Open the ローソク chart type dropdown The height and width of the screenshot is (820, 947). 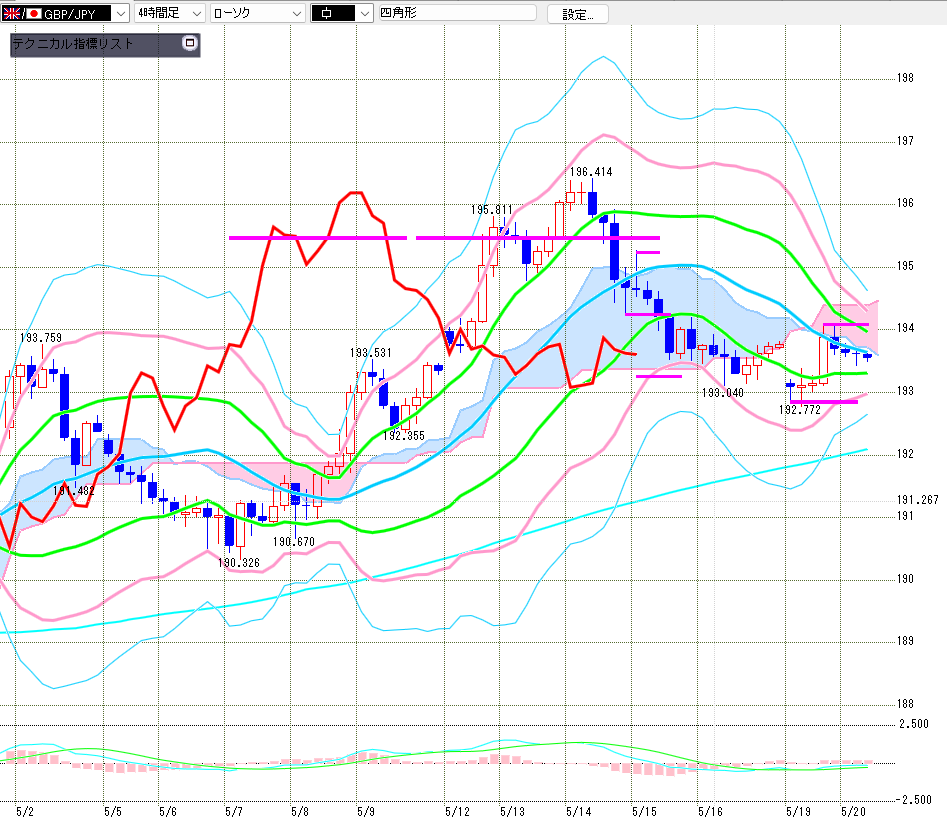click(258, 13)
